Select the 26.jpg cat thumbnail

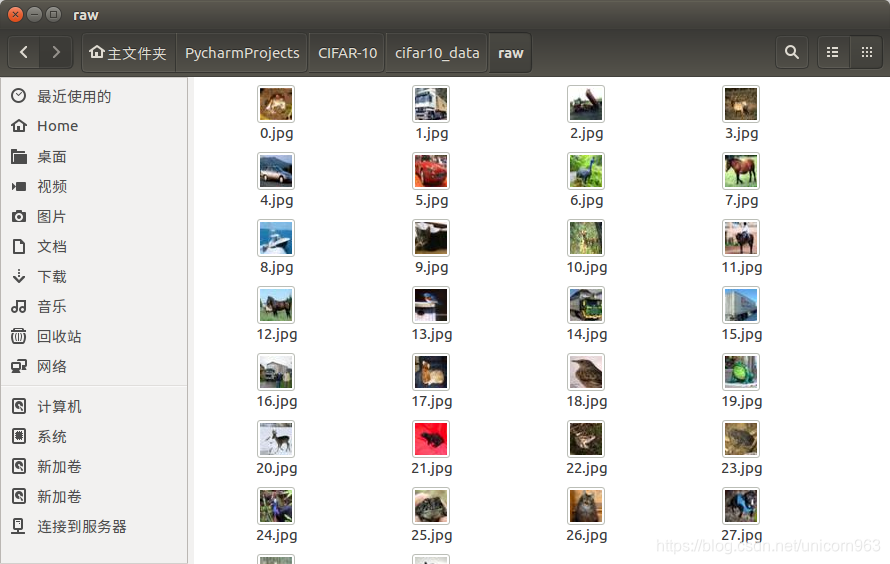(586, 506)
